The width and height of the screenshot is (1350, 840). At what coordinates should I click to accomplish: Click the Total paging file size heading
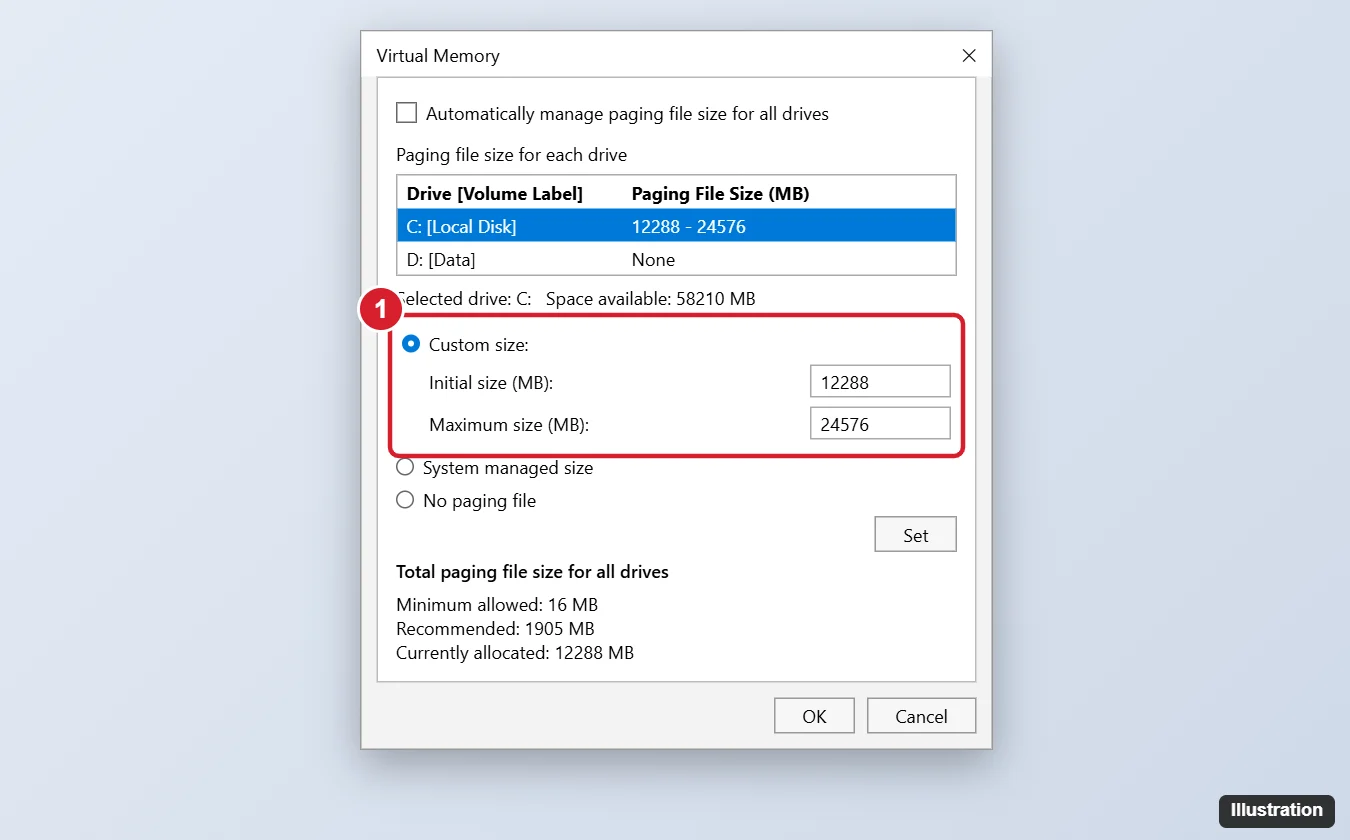(532, 572)
